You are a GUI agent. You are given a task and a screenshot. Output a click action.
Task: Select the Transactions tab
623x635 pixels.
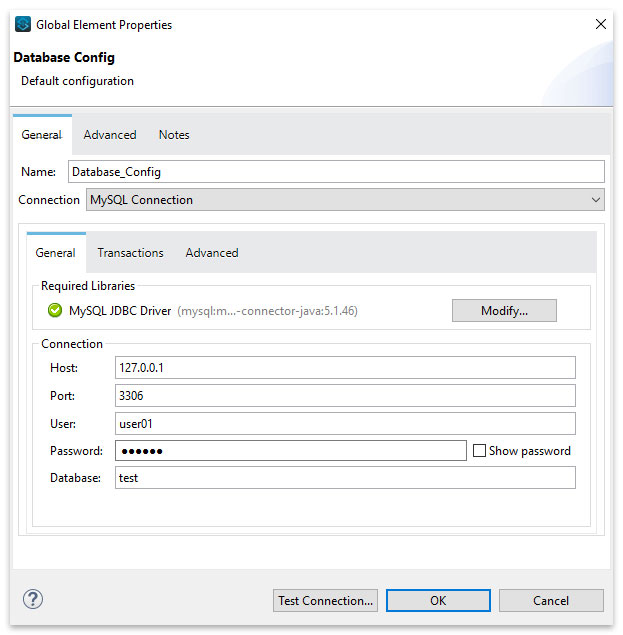tap(130, 253)
